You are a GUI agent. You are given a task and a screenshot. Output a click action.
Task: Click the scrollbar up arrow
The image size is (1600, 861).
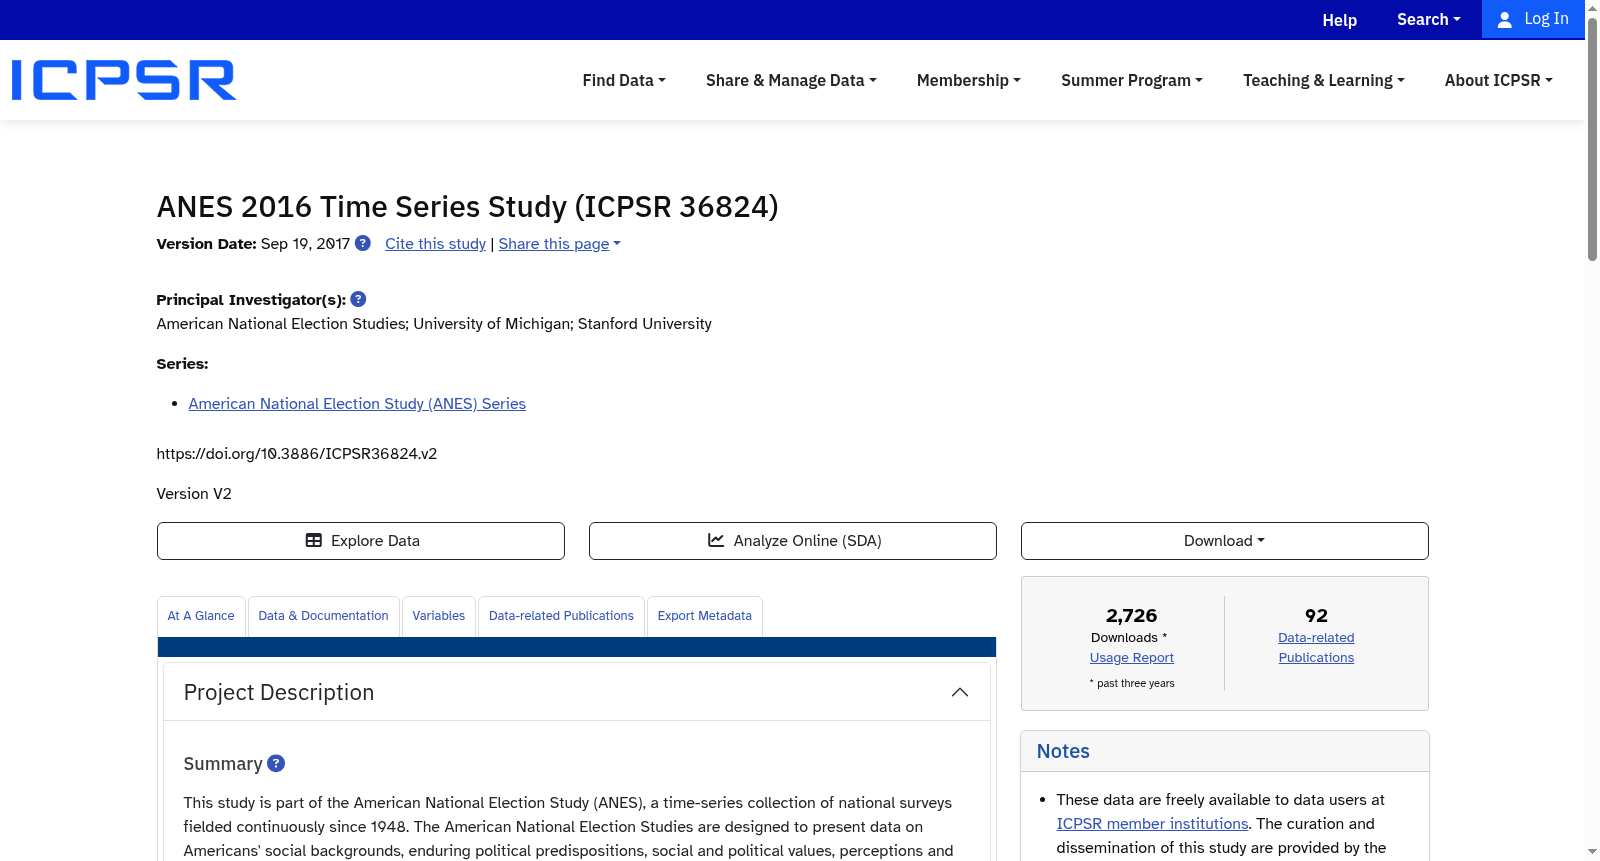pos(1592,8)
